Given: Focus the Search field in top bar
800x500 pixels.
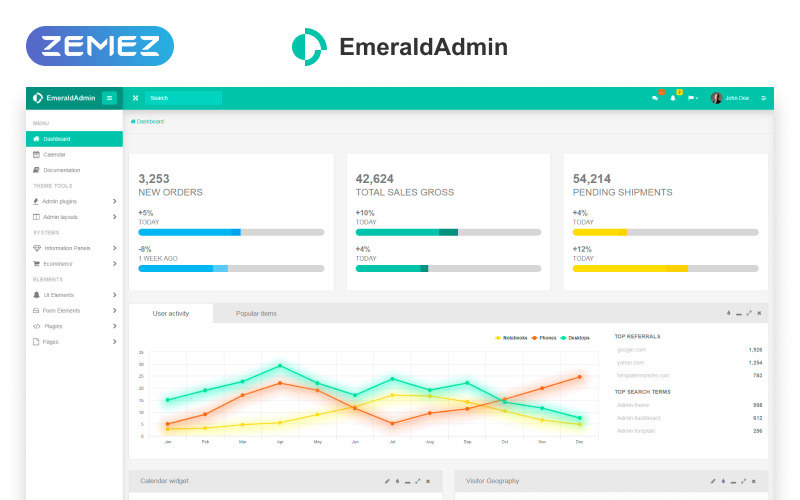Looking at the screenshot, I should [x=183, y=98].
